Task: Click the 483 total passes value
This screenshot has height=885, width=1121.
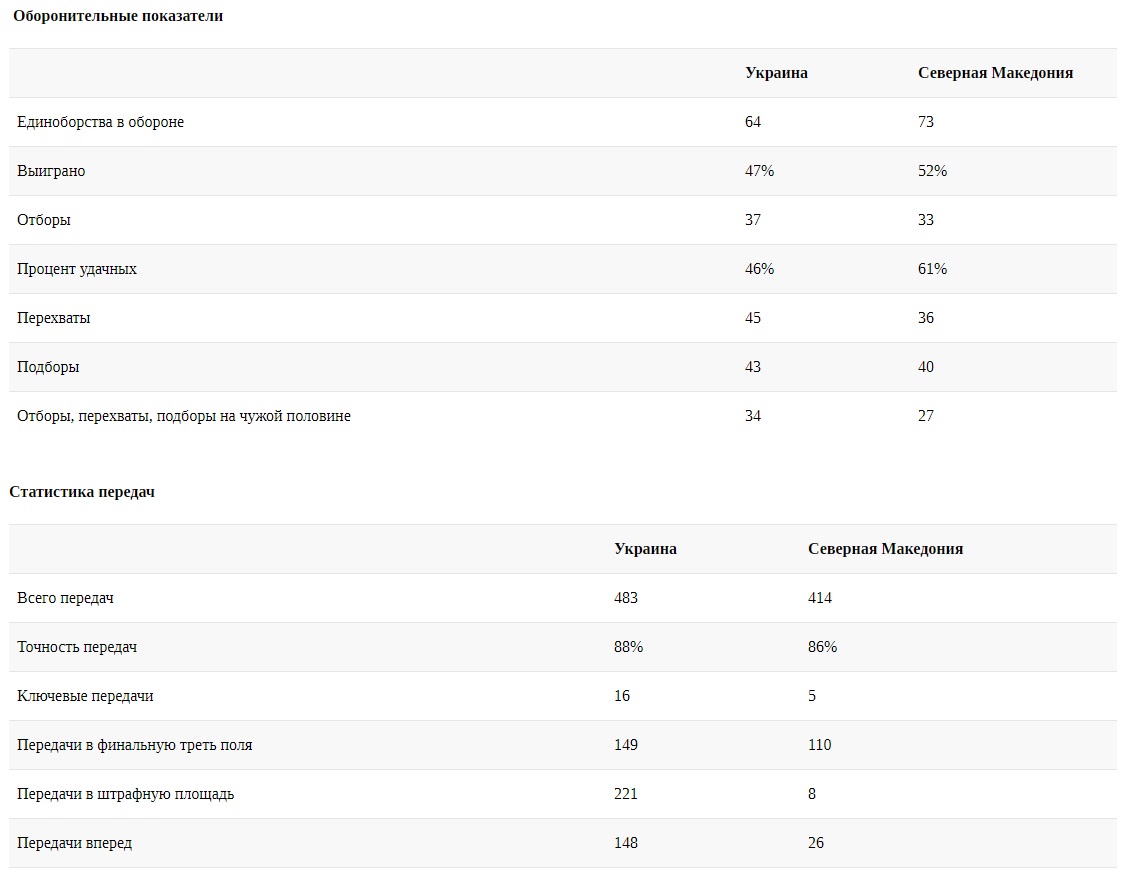Action: pos(626,598)
